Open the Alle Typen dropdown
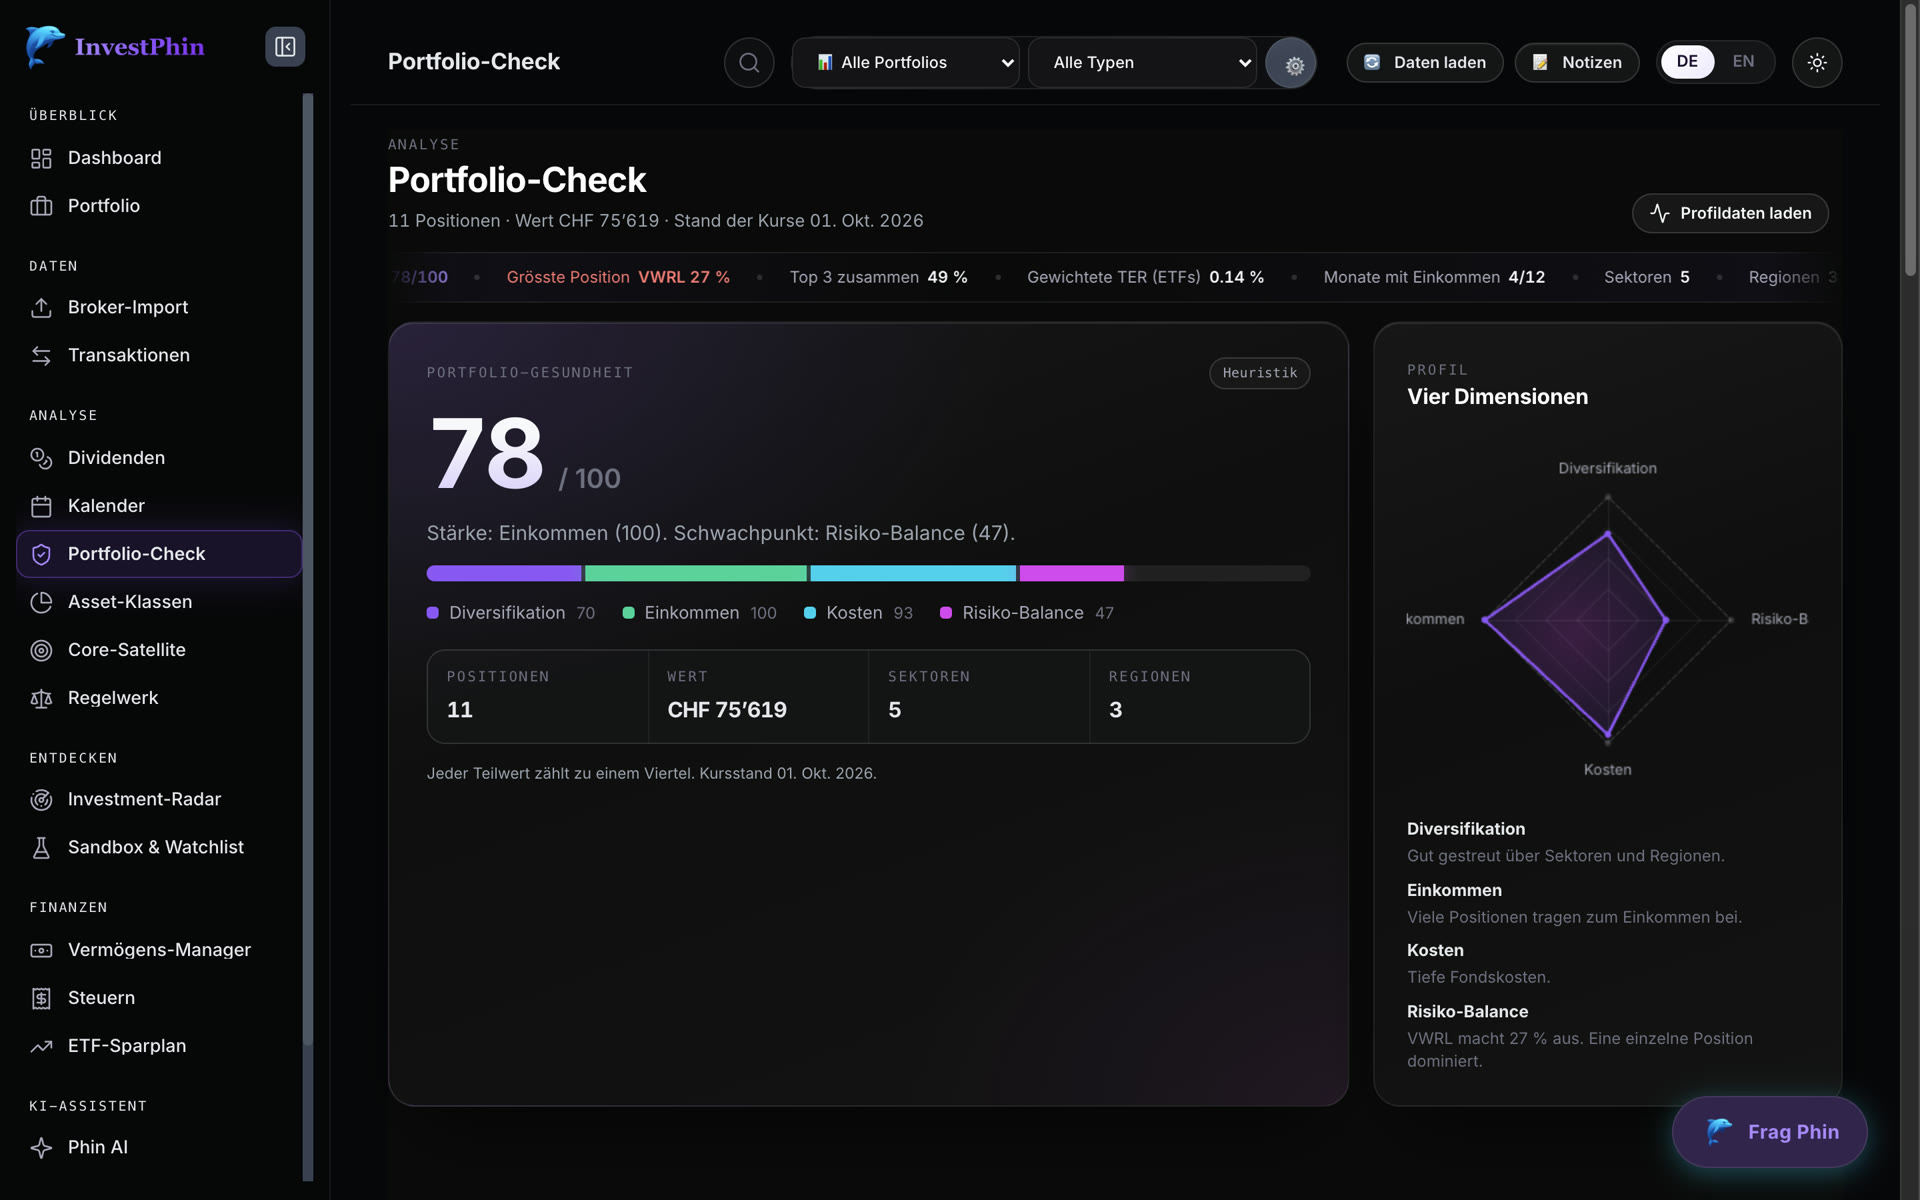The image size is (1920, 1200). [1143, 63]
